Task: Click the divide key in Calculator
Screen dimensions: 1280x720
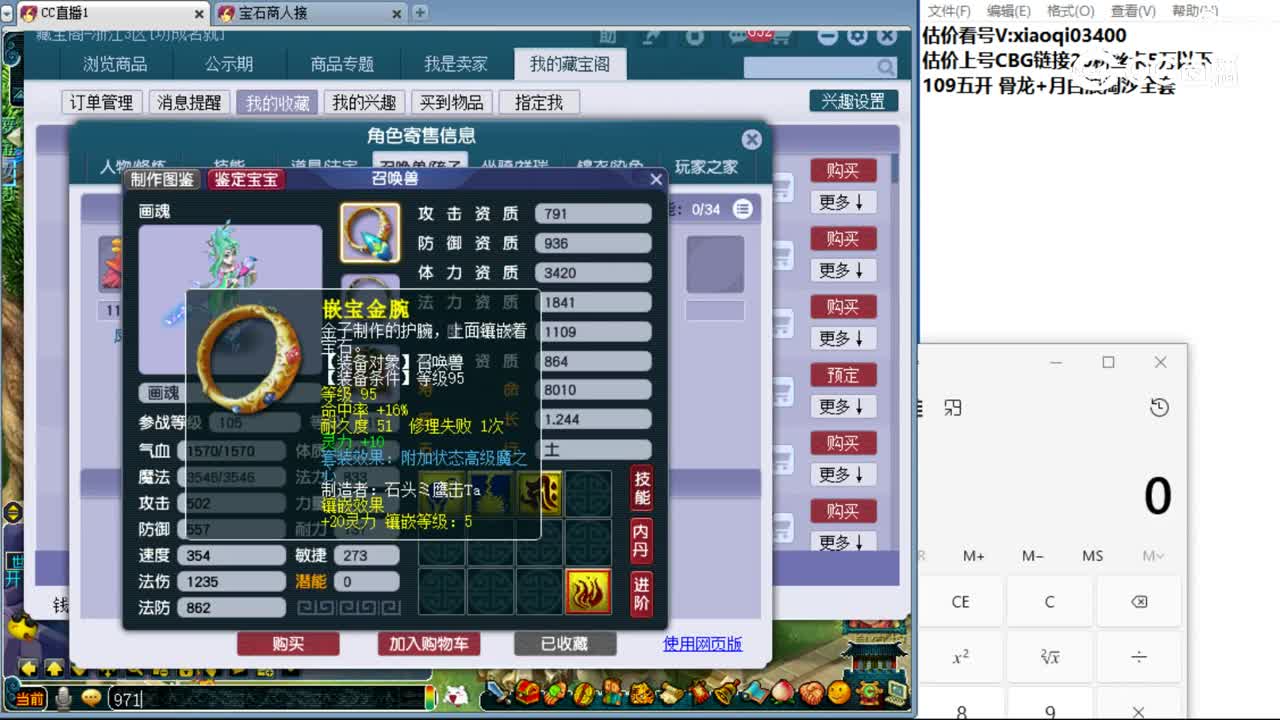Action: click(x=1139, y=657)
